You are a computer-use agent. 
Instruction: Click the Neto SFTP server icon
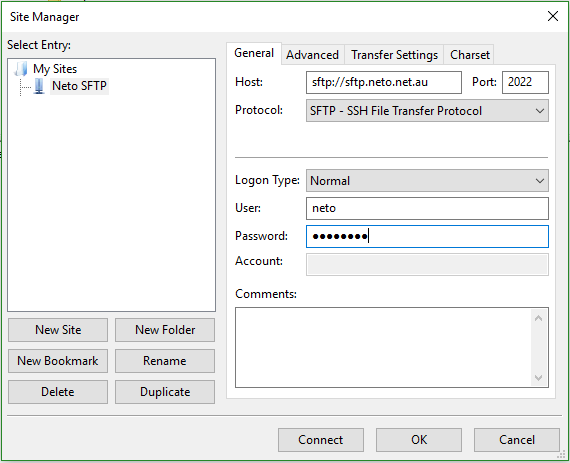pos(39,86)
